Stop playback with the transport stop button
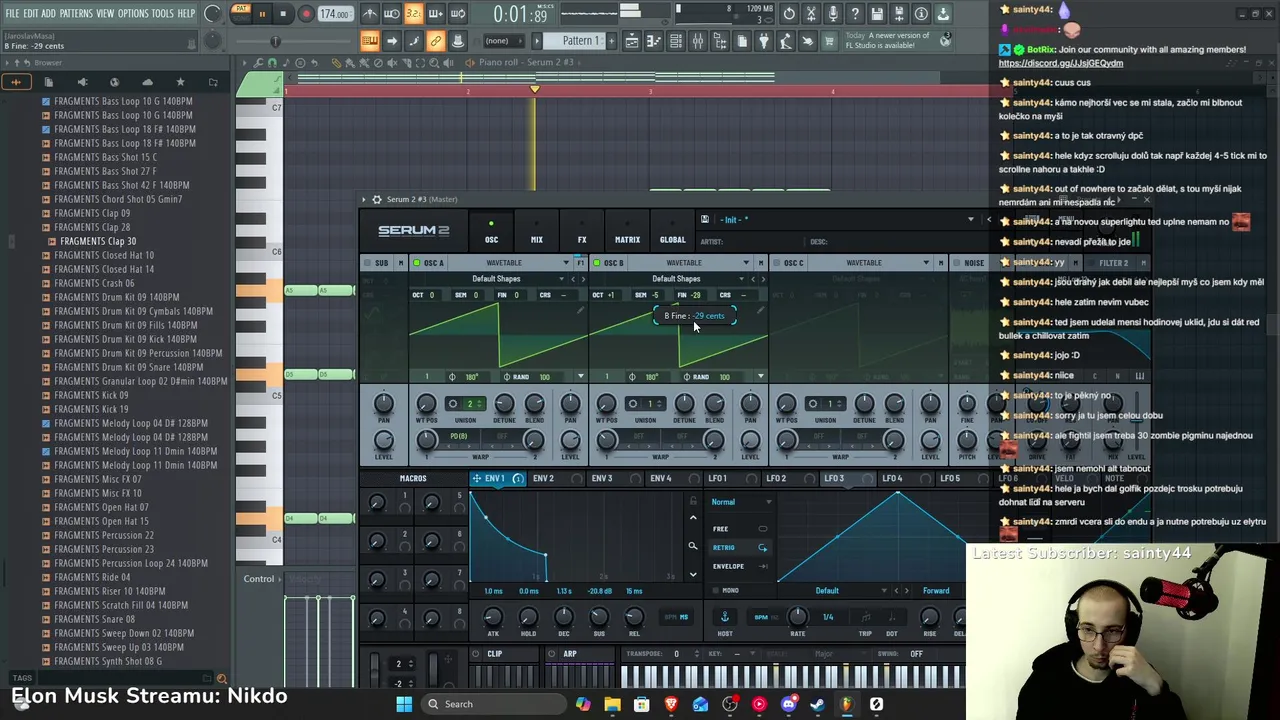The image size is (1280, 720). click(283, 14)
